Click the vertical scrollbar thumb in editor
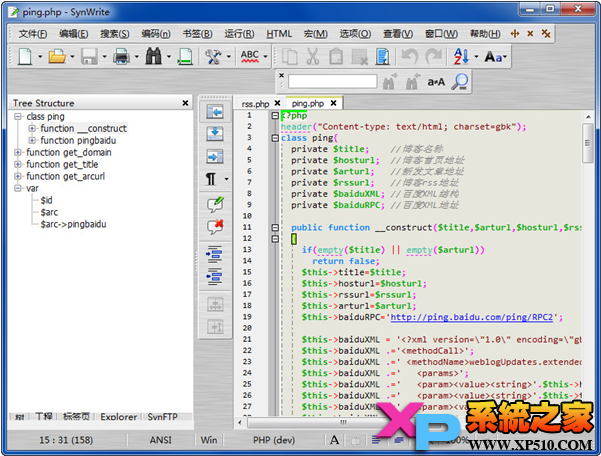This screenshot has width=601, height=456. point(587,143)
